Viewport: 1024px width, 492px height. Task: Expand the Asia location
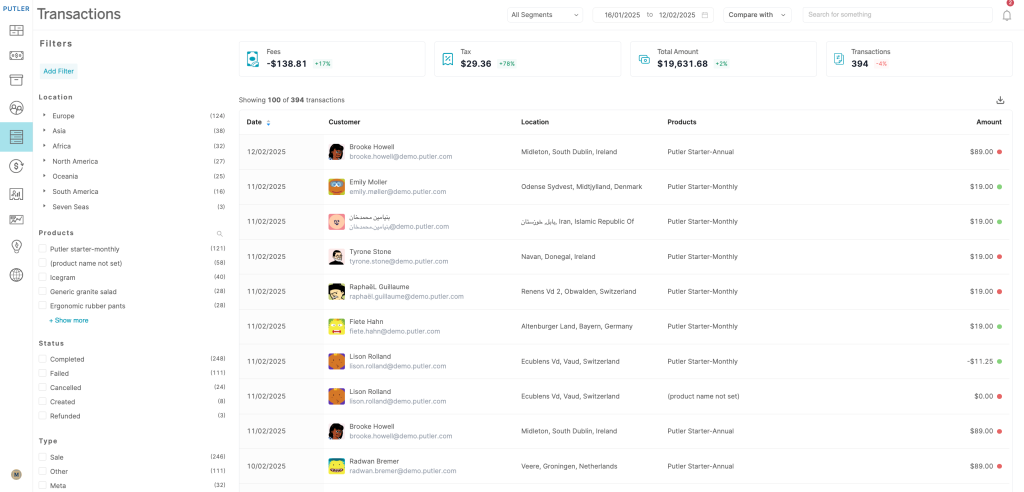point(44,130)
